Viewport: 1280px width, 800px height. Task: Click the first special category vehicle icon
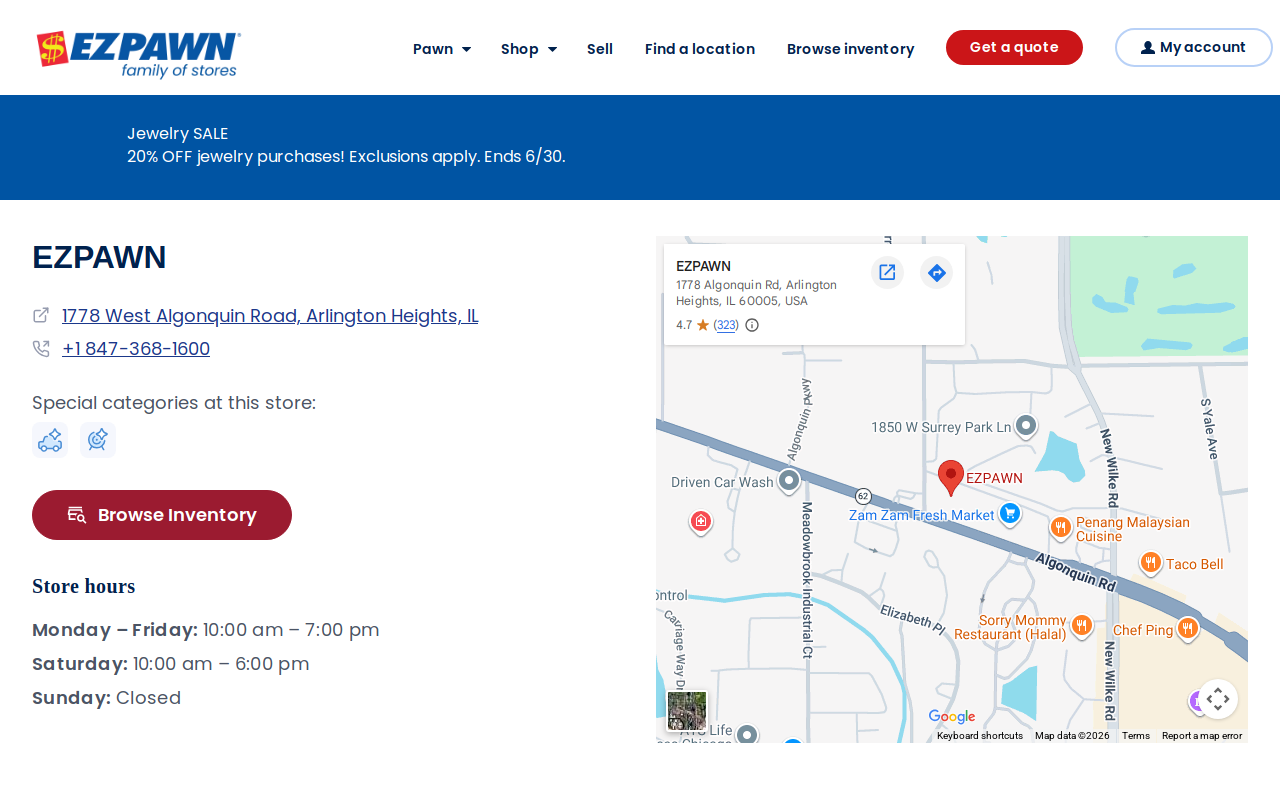click(50, 440)
